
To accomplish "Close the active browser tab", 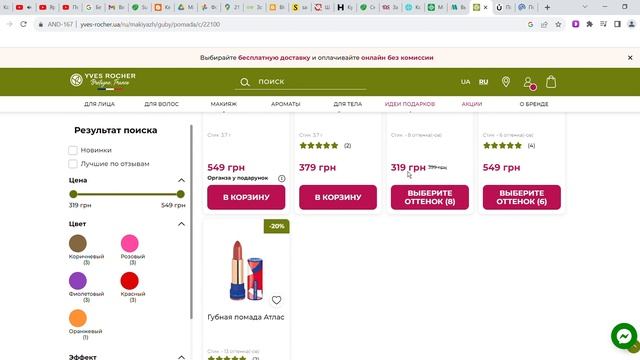I will coord(485,7).
